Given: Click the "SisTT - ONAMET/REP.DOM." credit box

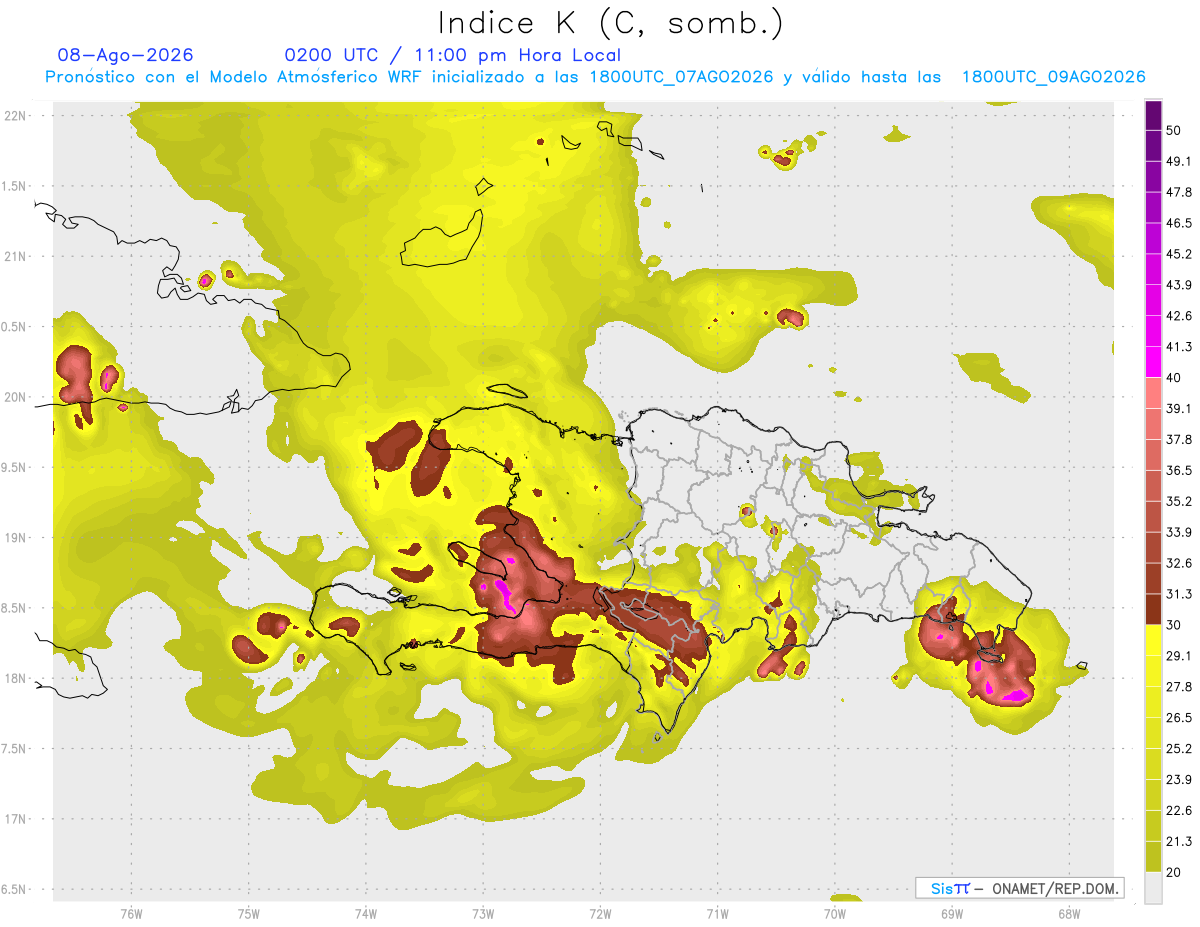Looking at the screenshot, I should 1019,888.
